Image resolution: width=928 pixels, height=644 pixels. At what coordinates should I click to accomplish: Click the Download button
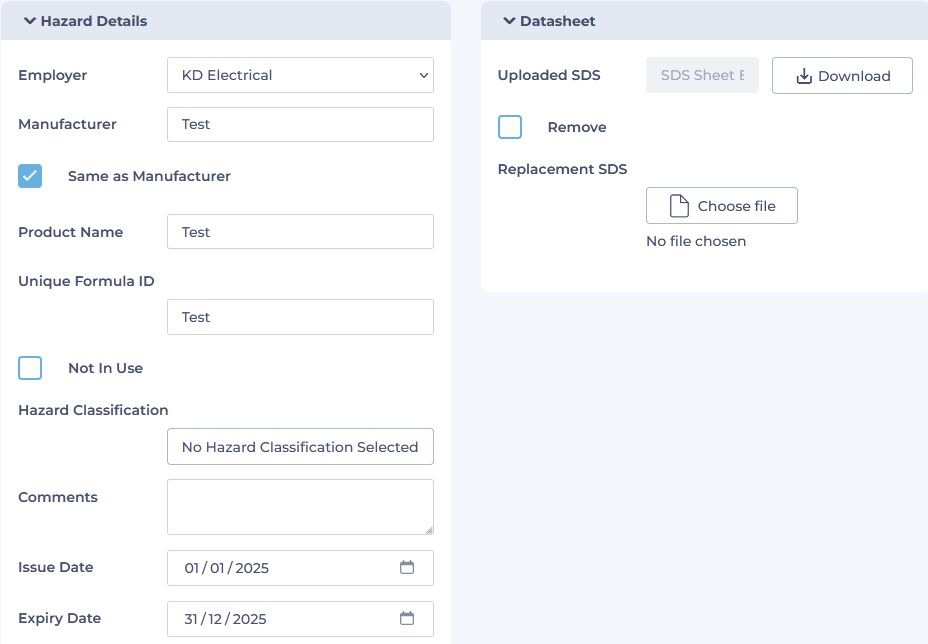click(x=842, y=75)
